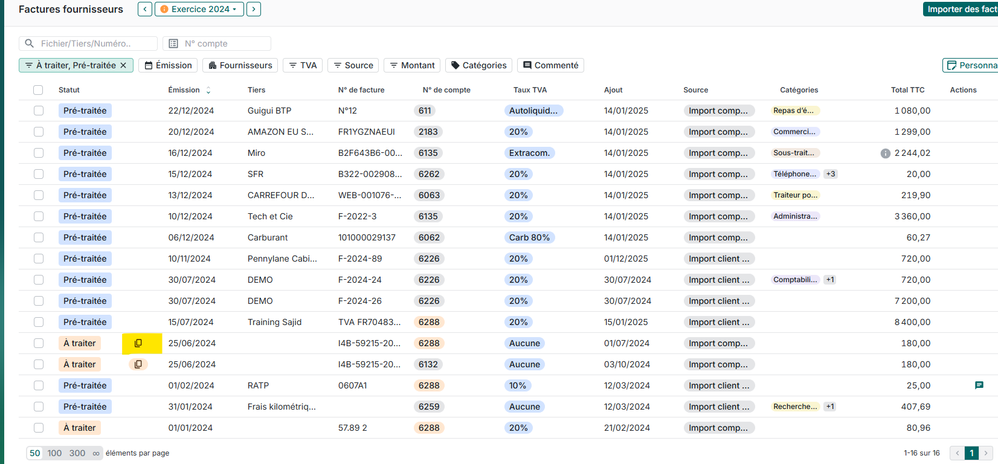Sort the table by the Émission column
Screen dimensions: 998x464
pos(184,90)
